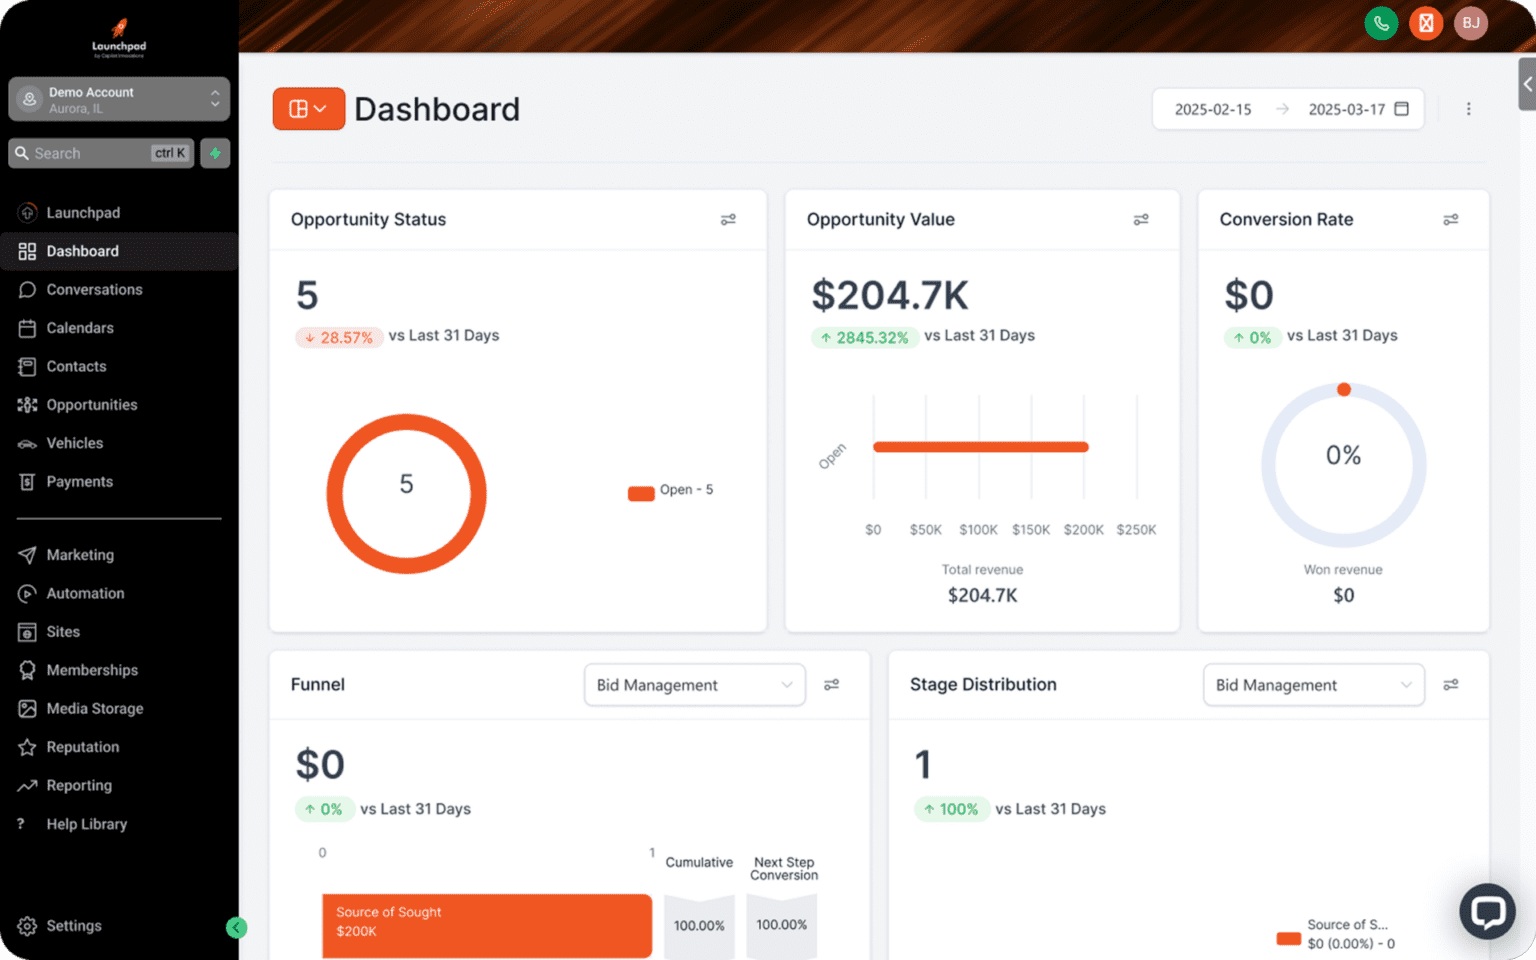Go to Opportunities in the sidebar
The width and height of the screenshot is (1536, 960).
click(92, 405)
